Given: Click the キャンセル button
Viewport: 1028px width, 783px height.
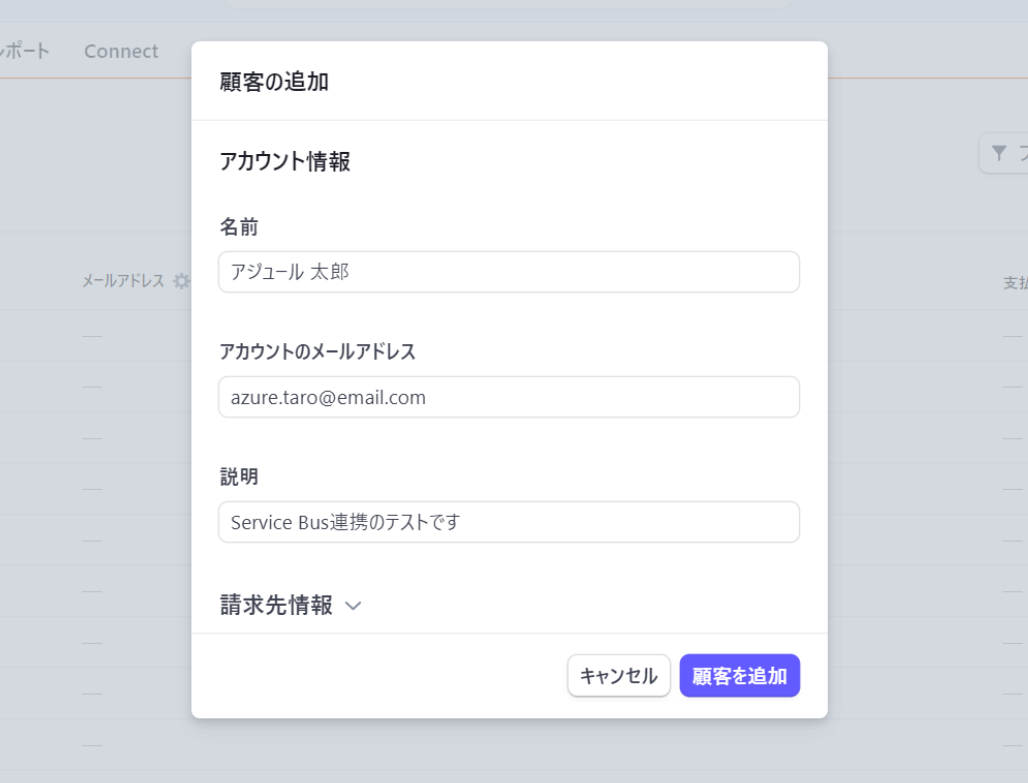Looking at the screenshot, I should click(618, 675).
